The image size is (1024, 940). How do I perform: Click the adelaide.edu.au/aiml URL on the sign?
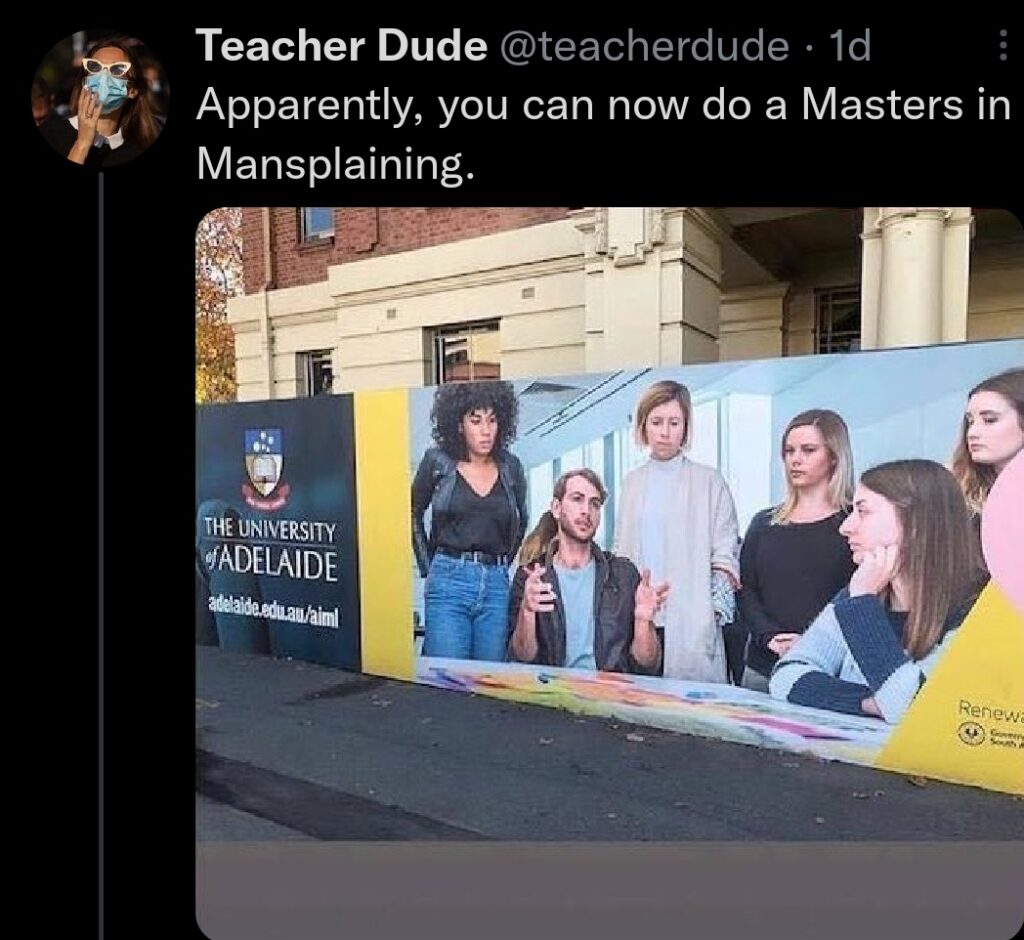coord(274,613)
